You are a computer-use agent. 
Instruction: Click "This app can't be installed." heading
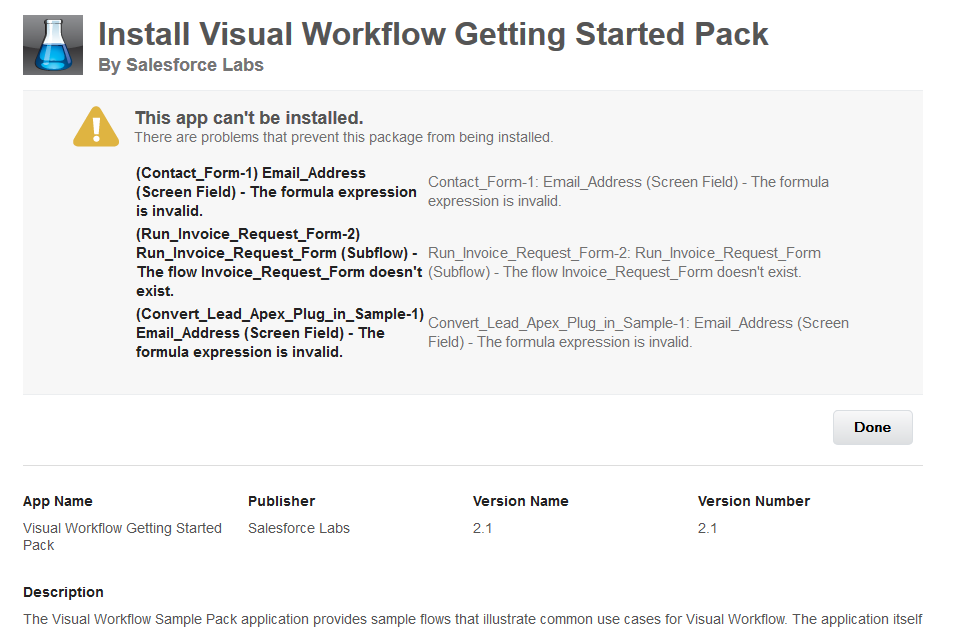[249, 118]
